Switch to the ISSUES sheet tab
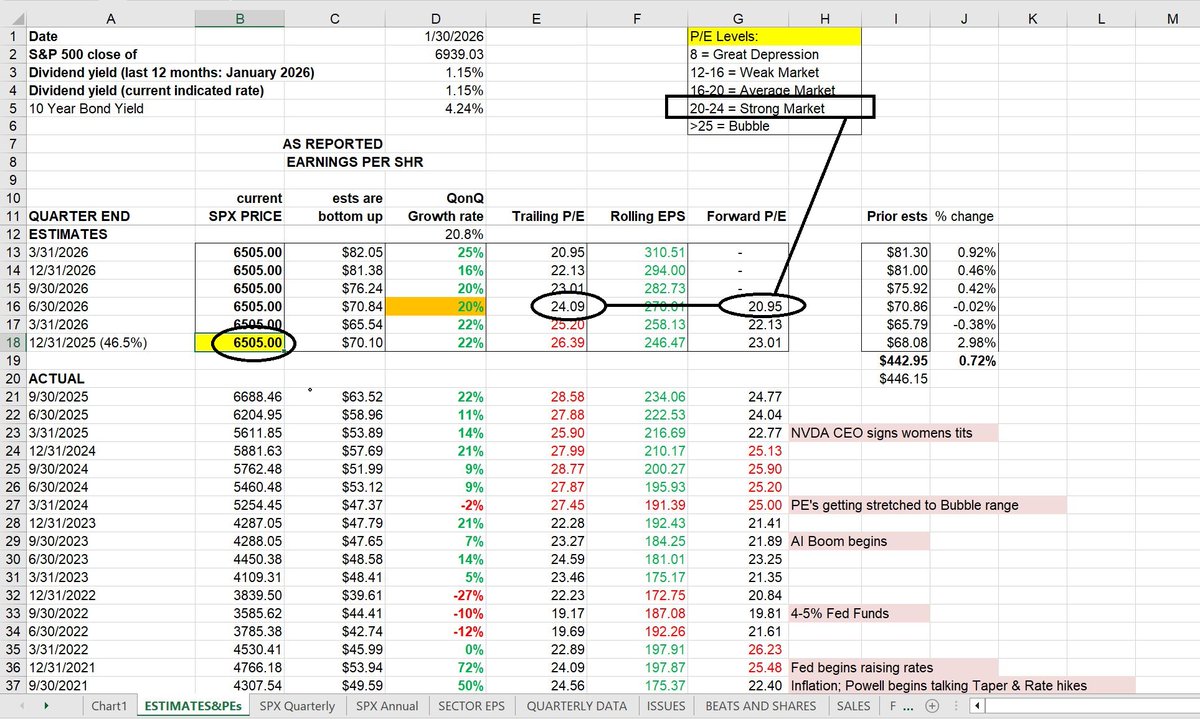This screenshot has height=719, width=1200. coord(666,705)
